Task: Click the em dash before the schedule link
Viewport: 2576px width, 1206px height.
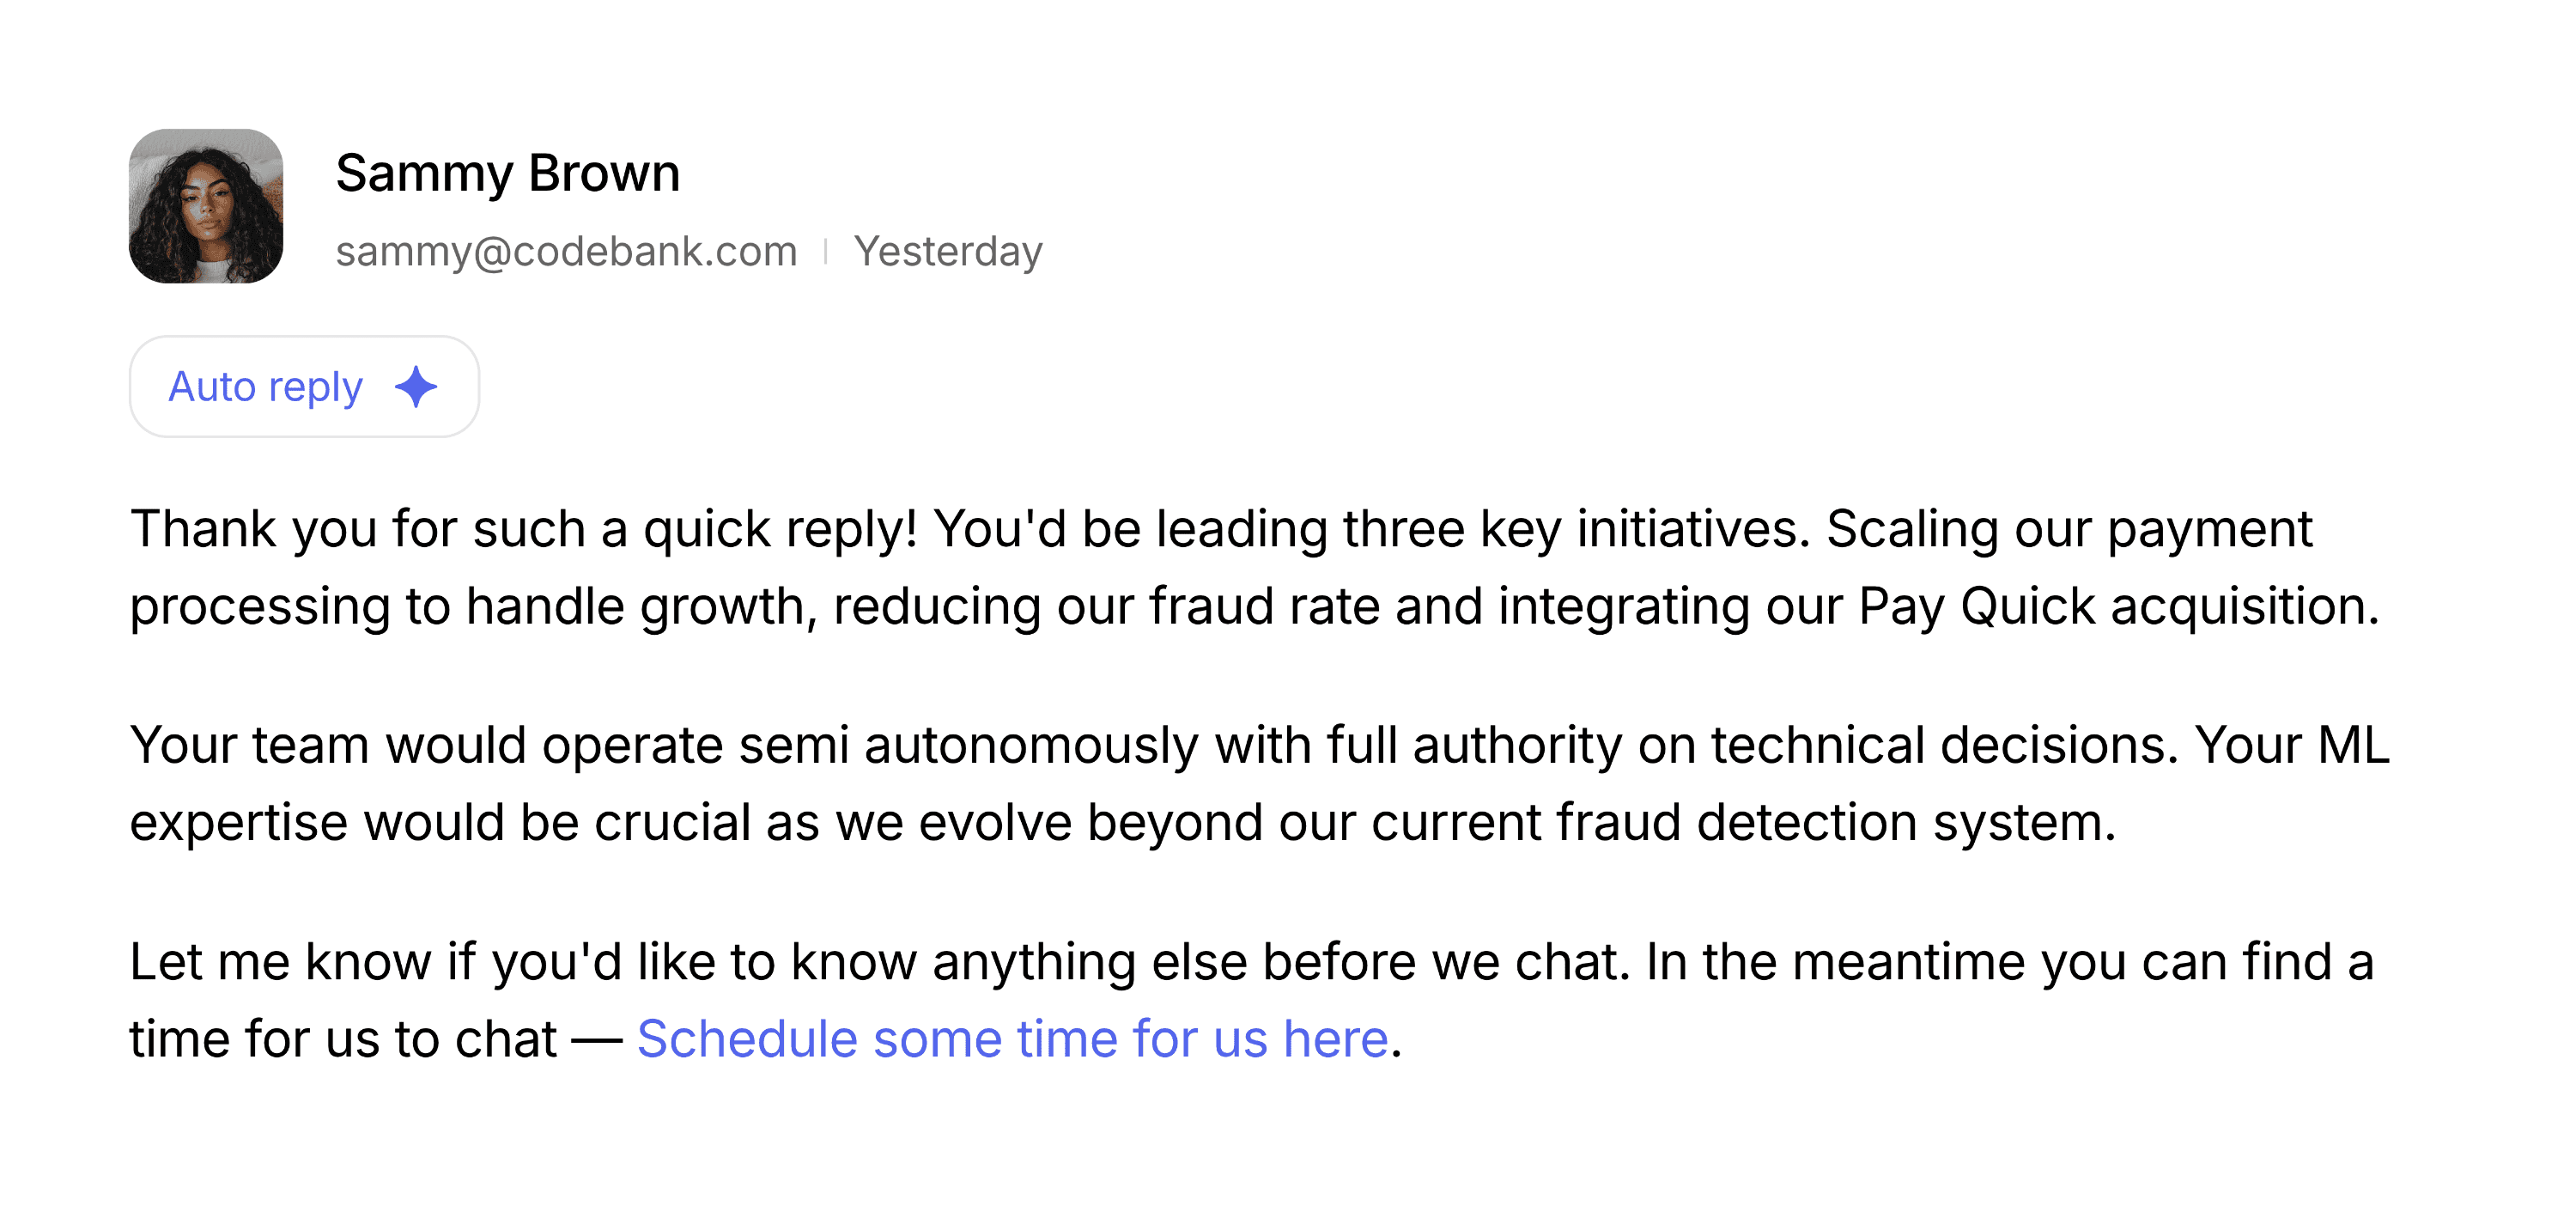Action: [x=597, y=1040]
